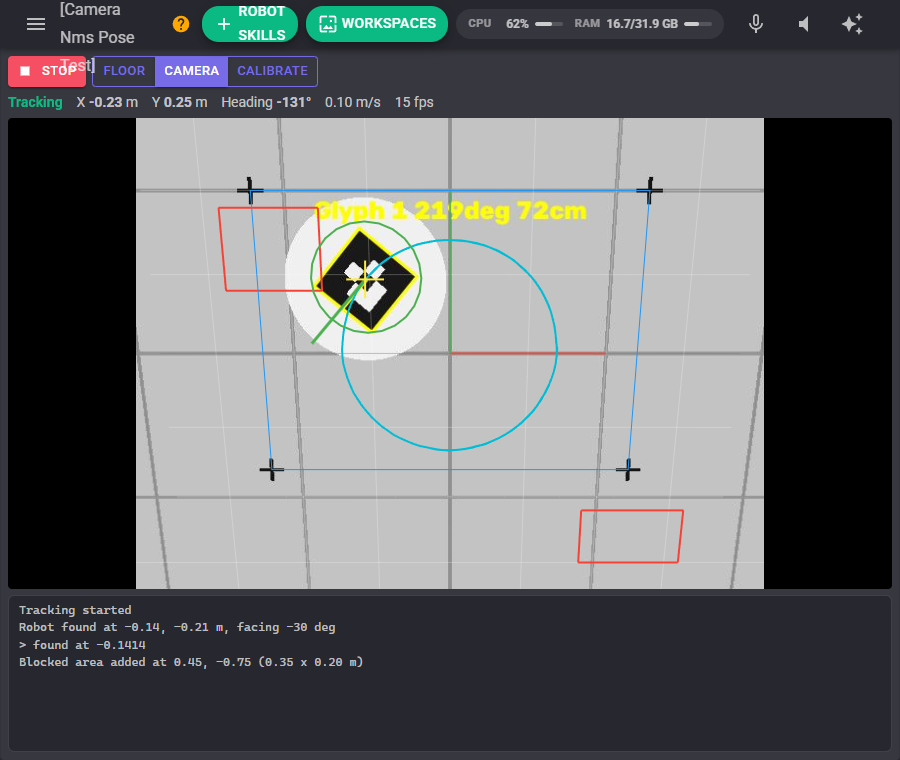Toggle the speaker volume icon

click(804, 24)
